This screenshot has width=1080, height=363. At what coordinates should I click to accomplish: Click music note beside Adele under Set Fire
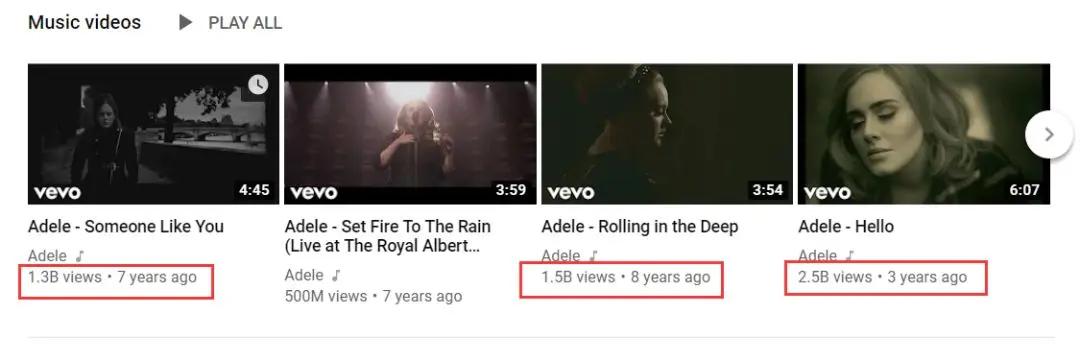(x=336, y=276)
